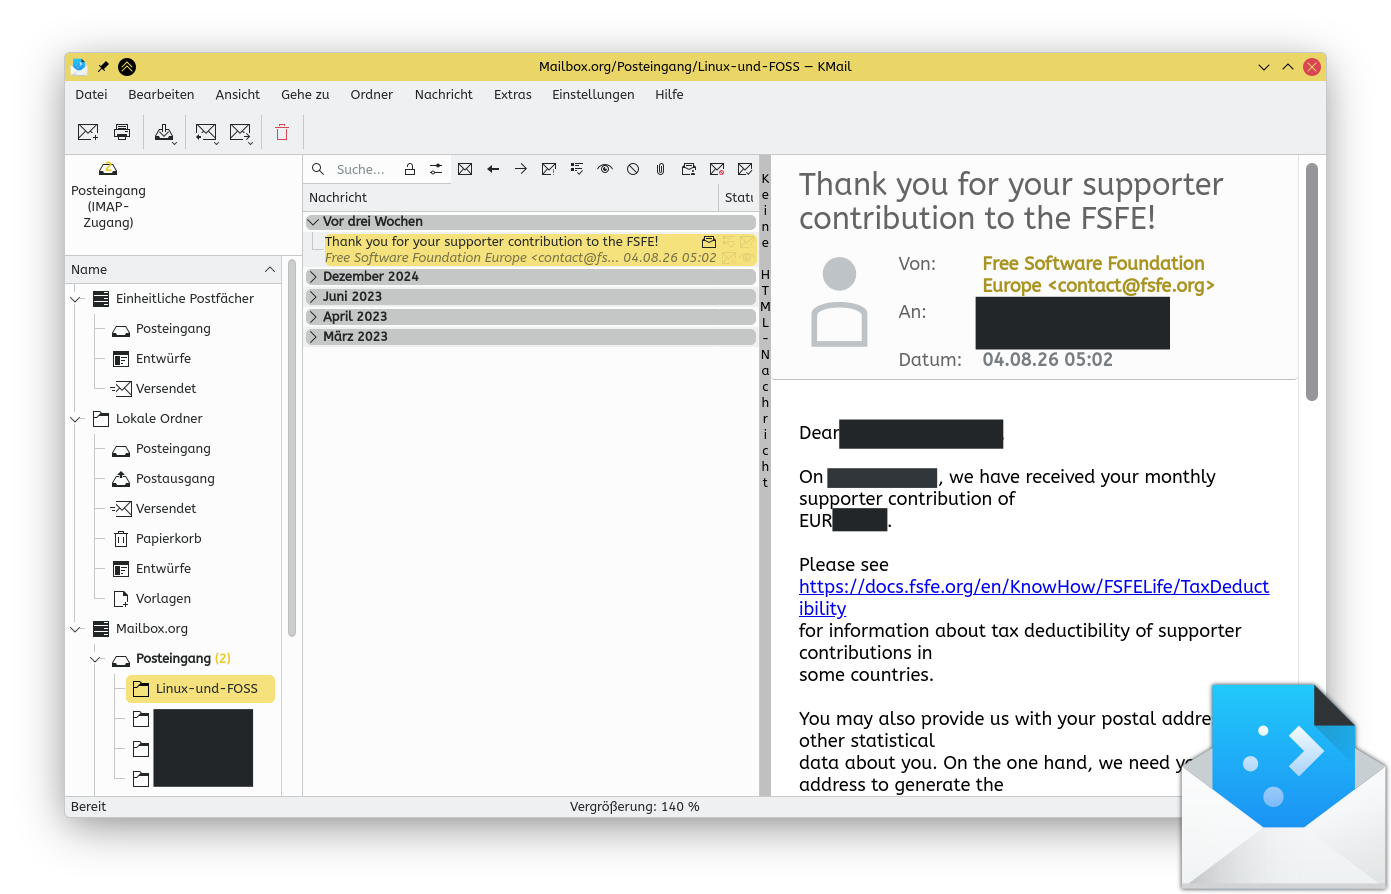The width and height of the screenshot is (1391, 894).
Task: Toggle spam messages filter
Action: click(x=717, y=169)
